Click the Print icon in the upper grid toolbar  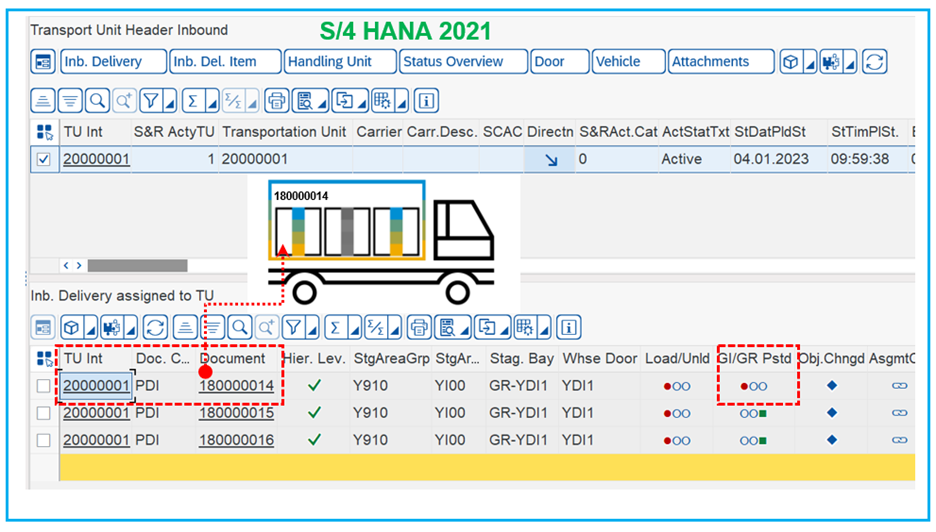(x=276, y=101)
